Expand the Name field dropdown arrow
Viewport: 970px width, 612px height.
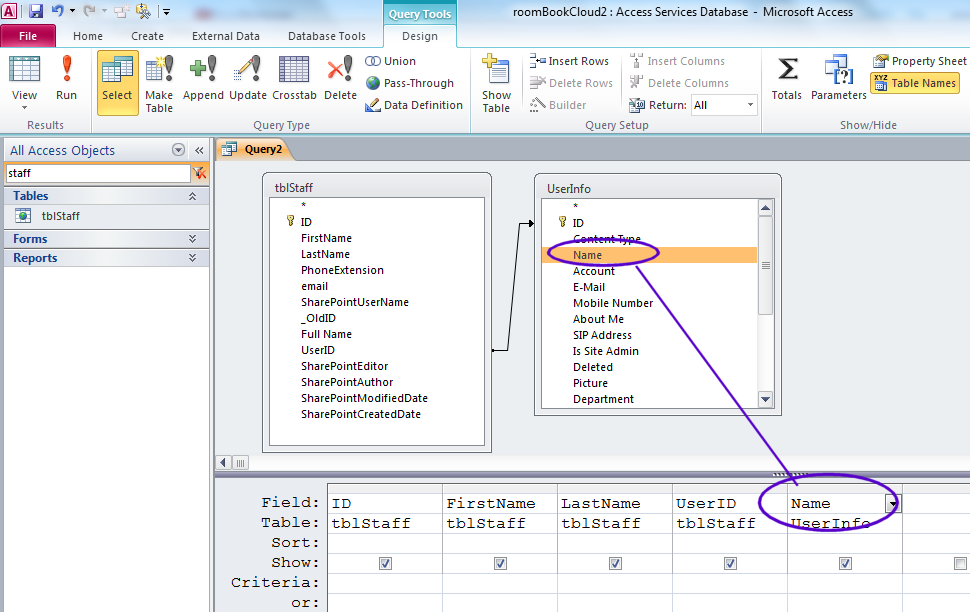click(893, 504)
